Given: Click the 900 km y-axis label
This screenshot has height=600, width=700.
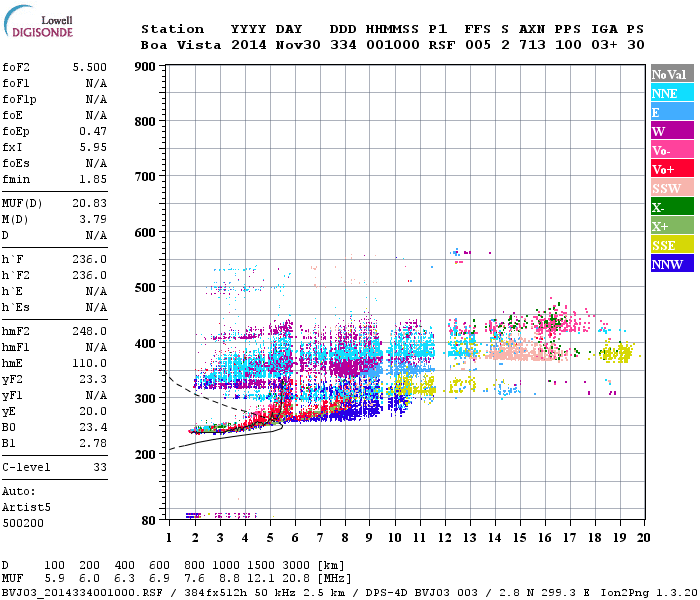Looking at the screenshot, I should point(145,67).
